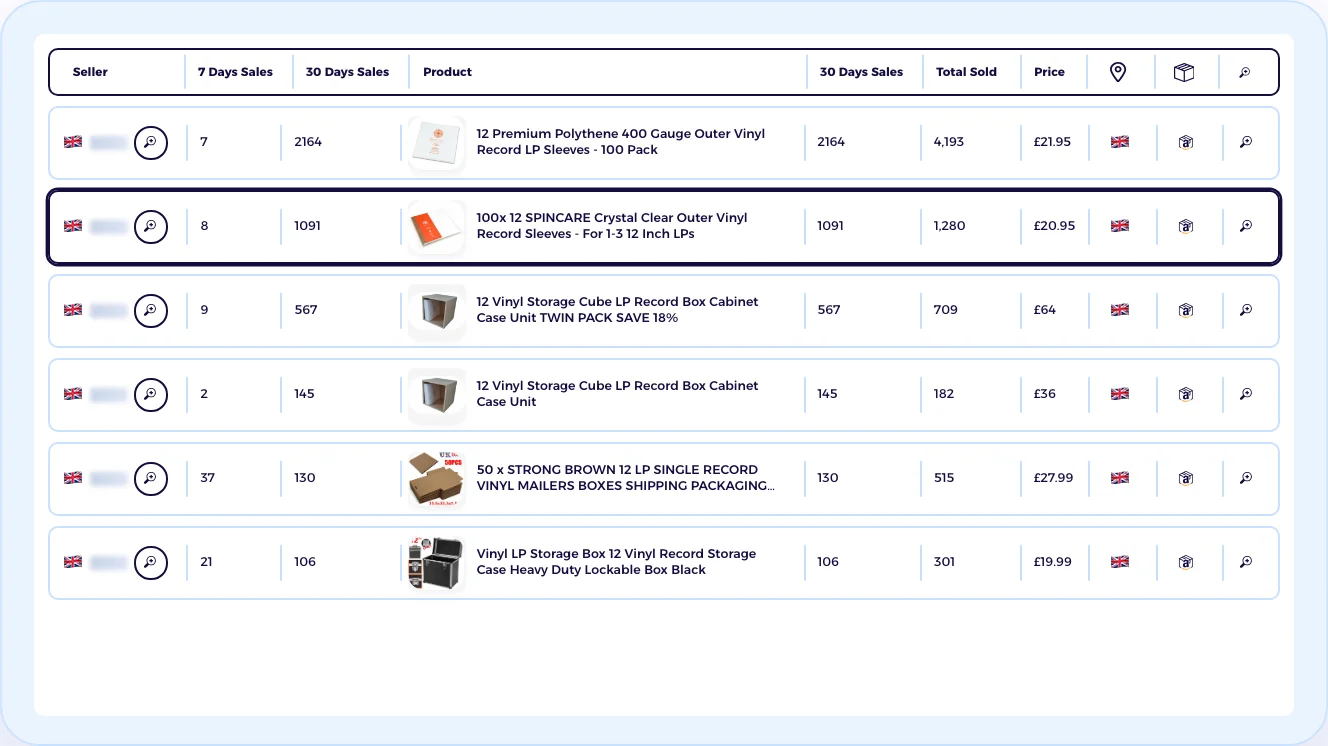Viewport: 1328px width, 746px height.
Task: Open 50 x STRONG BROWN mailers listing
Action: tap(626, 478)
